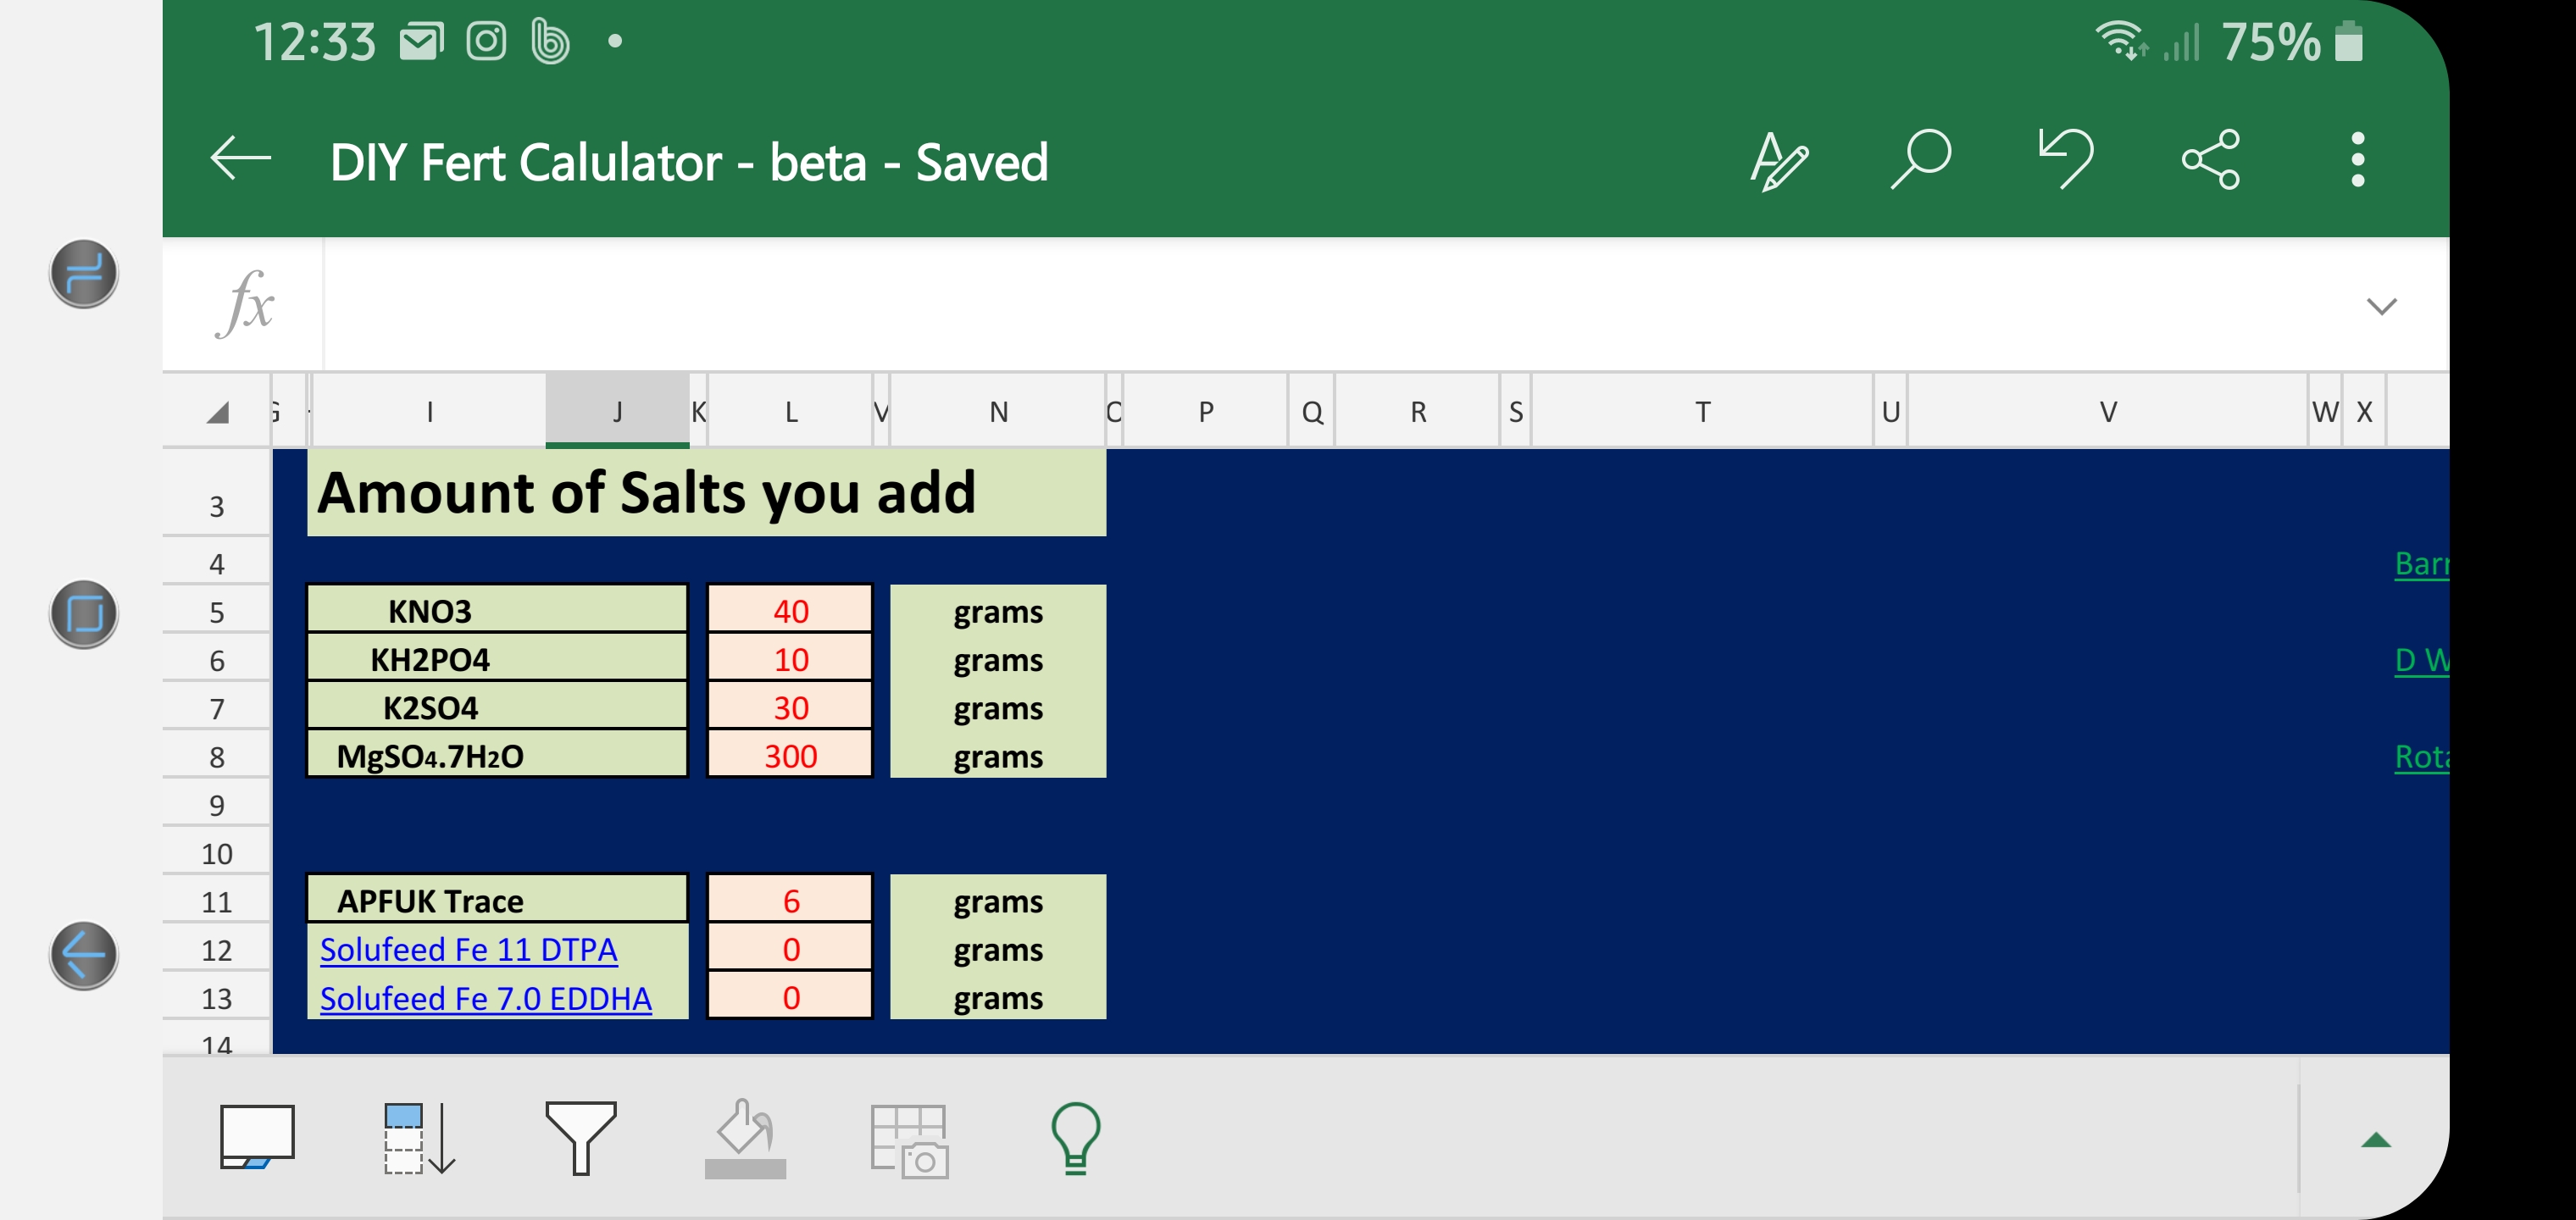
Task: Select column I header
Action: [429, 411]
